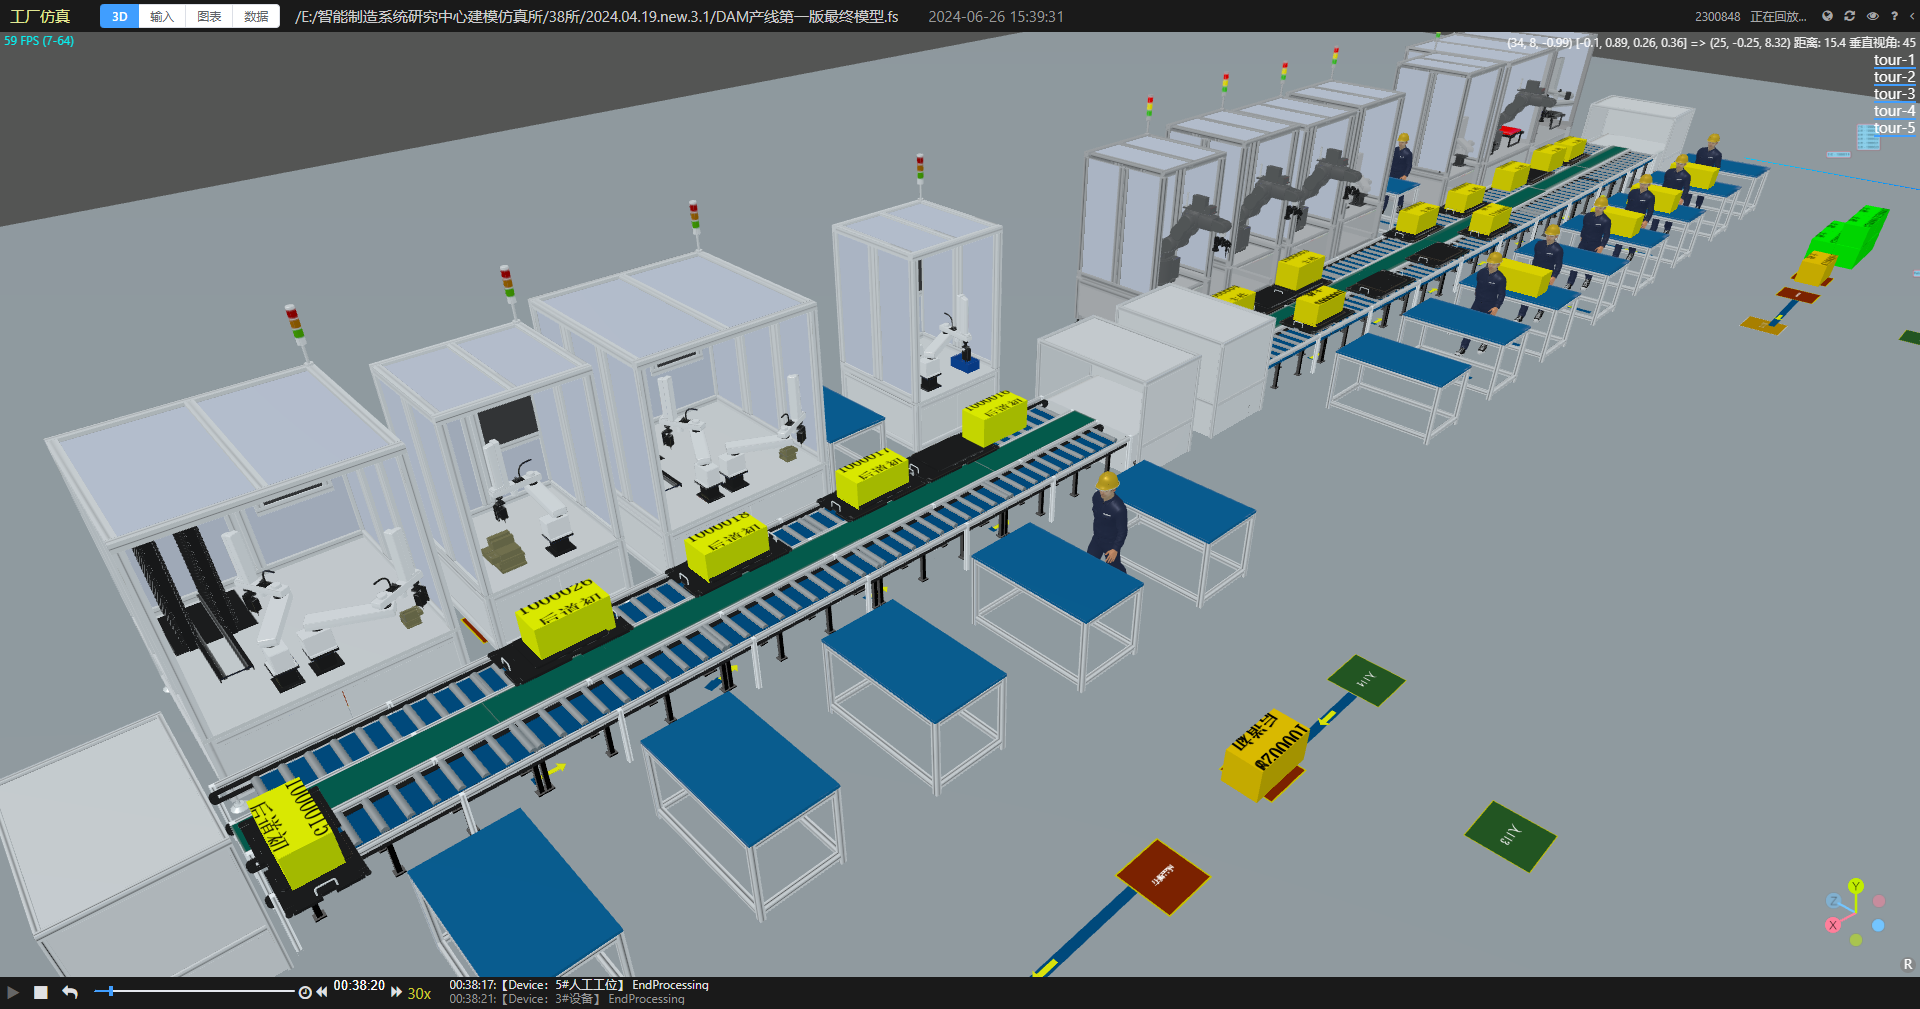Snap view to the Y axis gizmo
The width and height of the screenshot is (1920, 1009).
[1856, 886]
